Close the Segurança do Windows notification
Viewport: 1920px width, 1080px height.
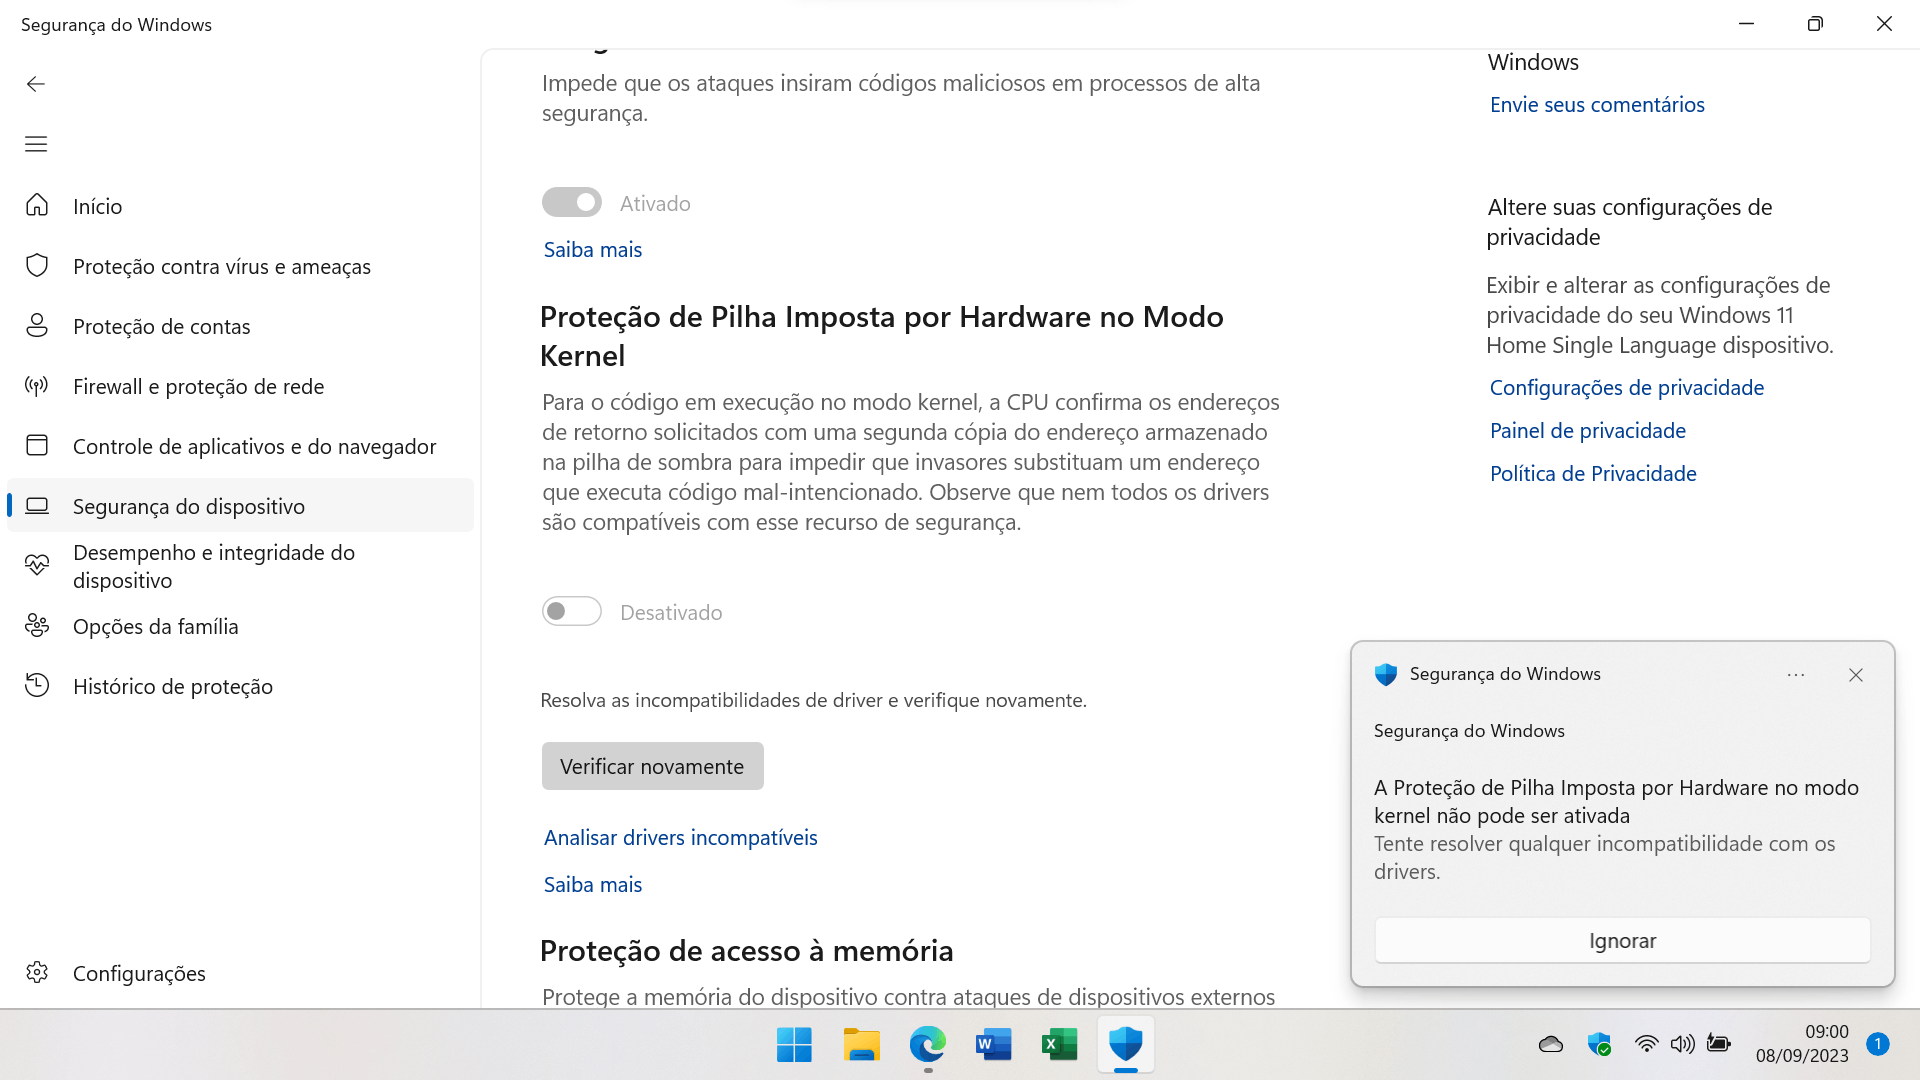[x=1856, y=675]
